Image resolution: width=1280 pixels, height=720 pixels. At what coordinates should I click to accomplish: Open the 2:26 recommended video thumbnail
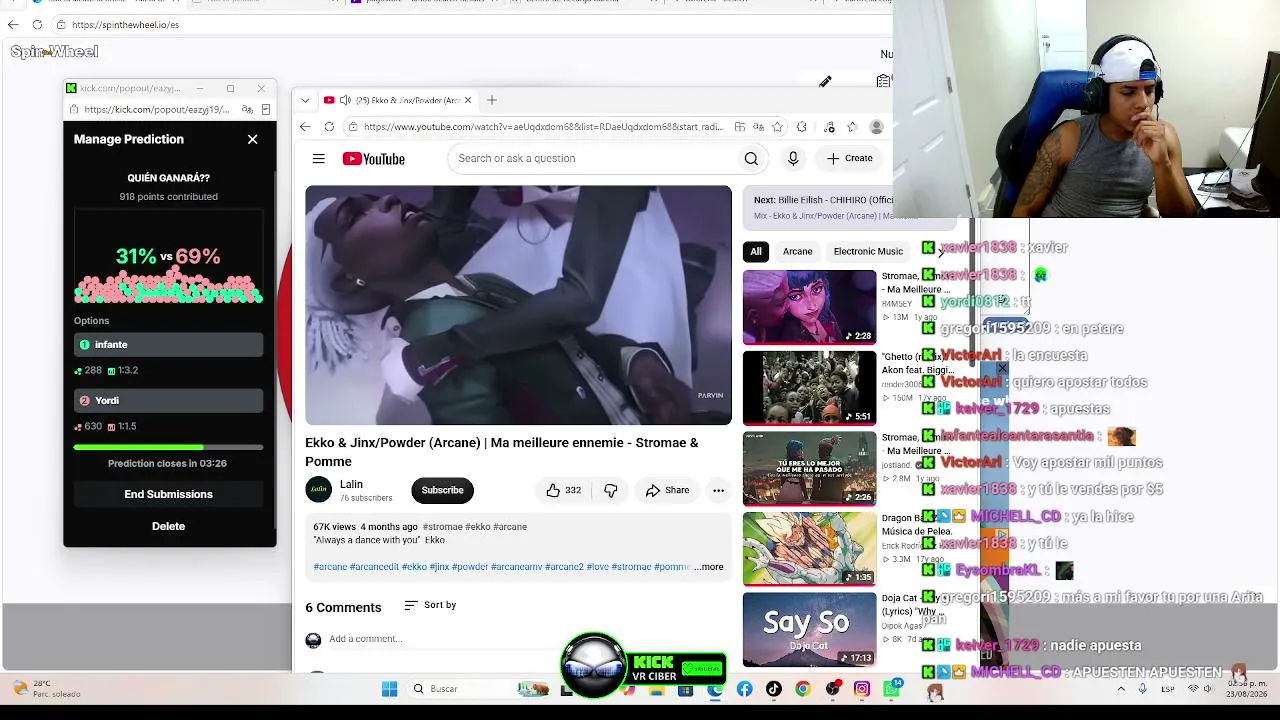click(809, 469)
